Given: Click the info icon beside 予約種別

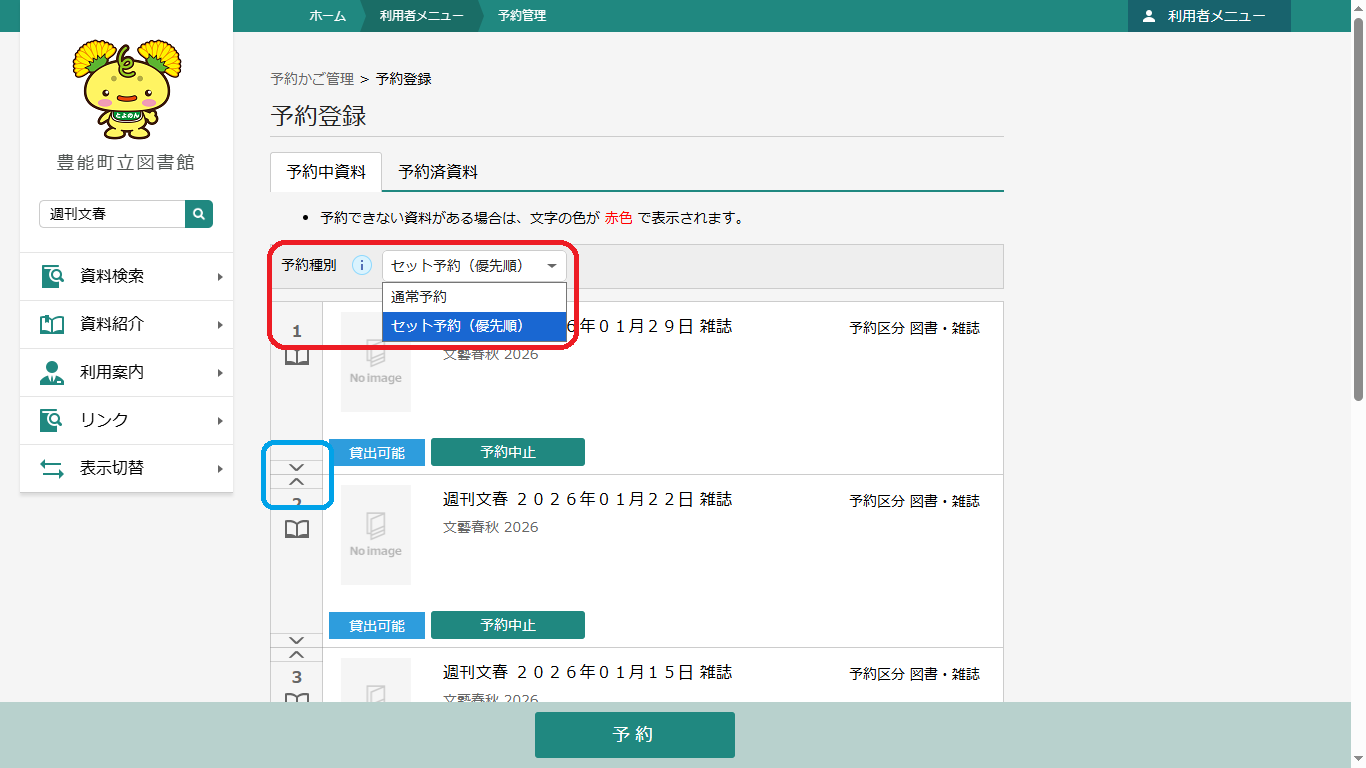Looking at the screenshot, I should pyautogui.click(x=362, y=266).
